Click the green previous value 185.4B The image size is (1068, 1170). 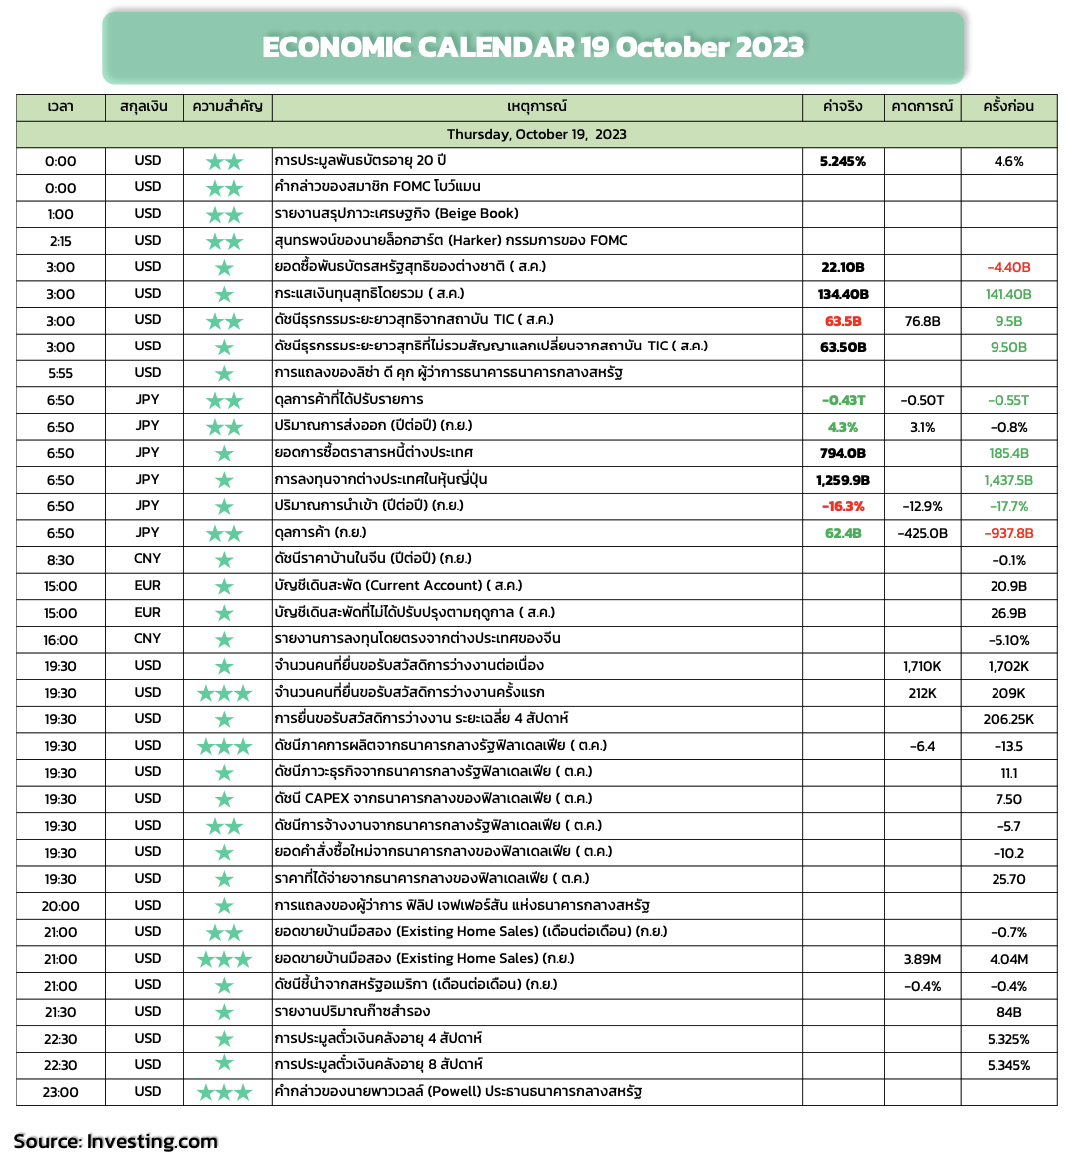(x=1009, y=454)
